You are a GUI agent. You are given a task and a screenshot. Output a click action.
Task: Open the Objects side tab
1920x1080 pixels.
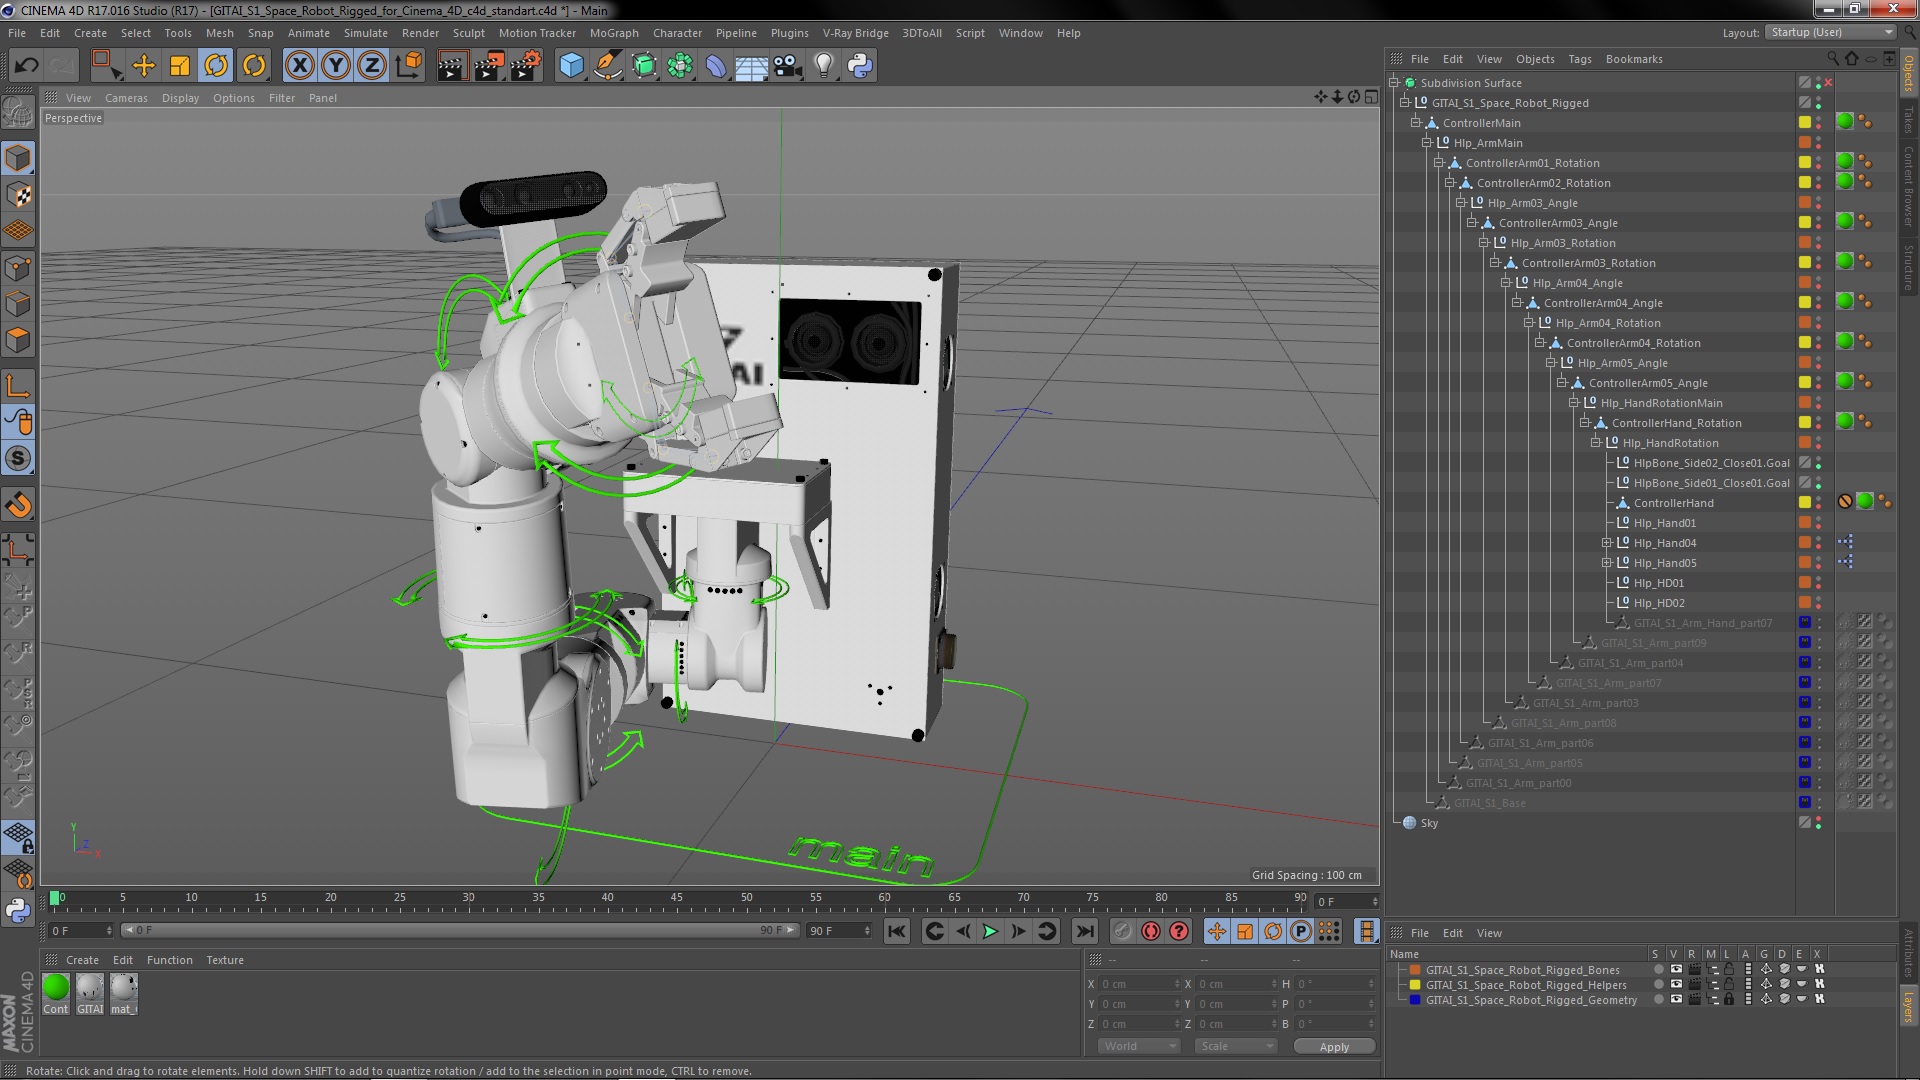1909,73
